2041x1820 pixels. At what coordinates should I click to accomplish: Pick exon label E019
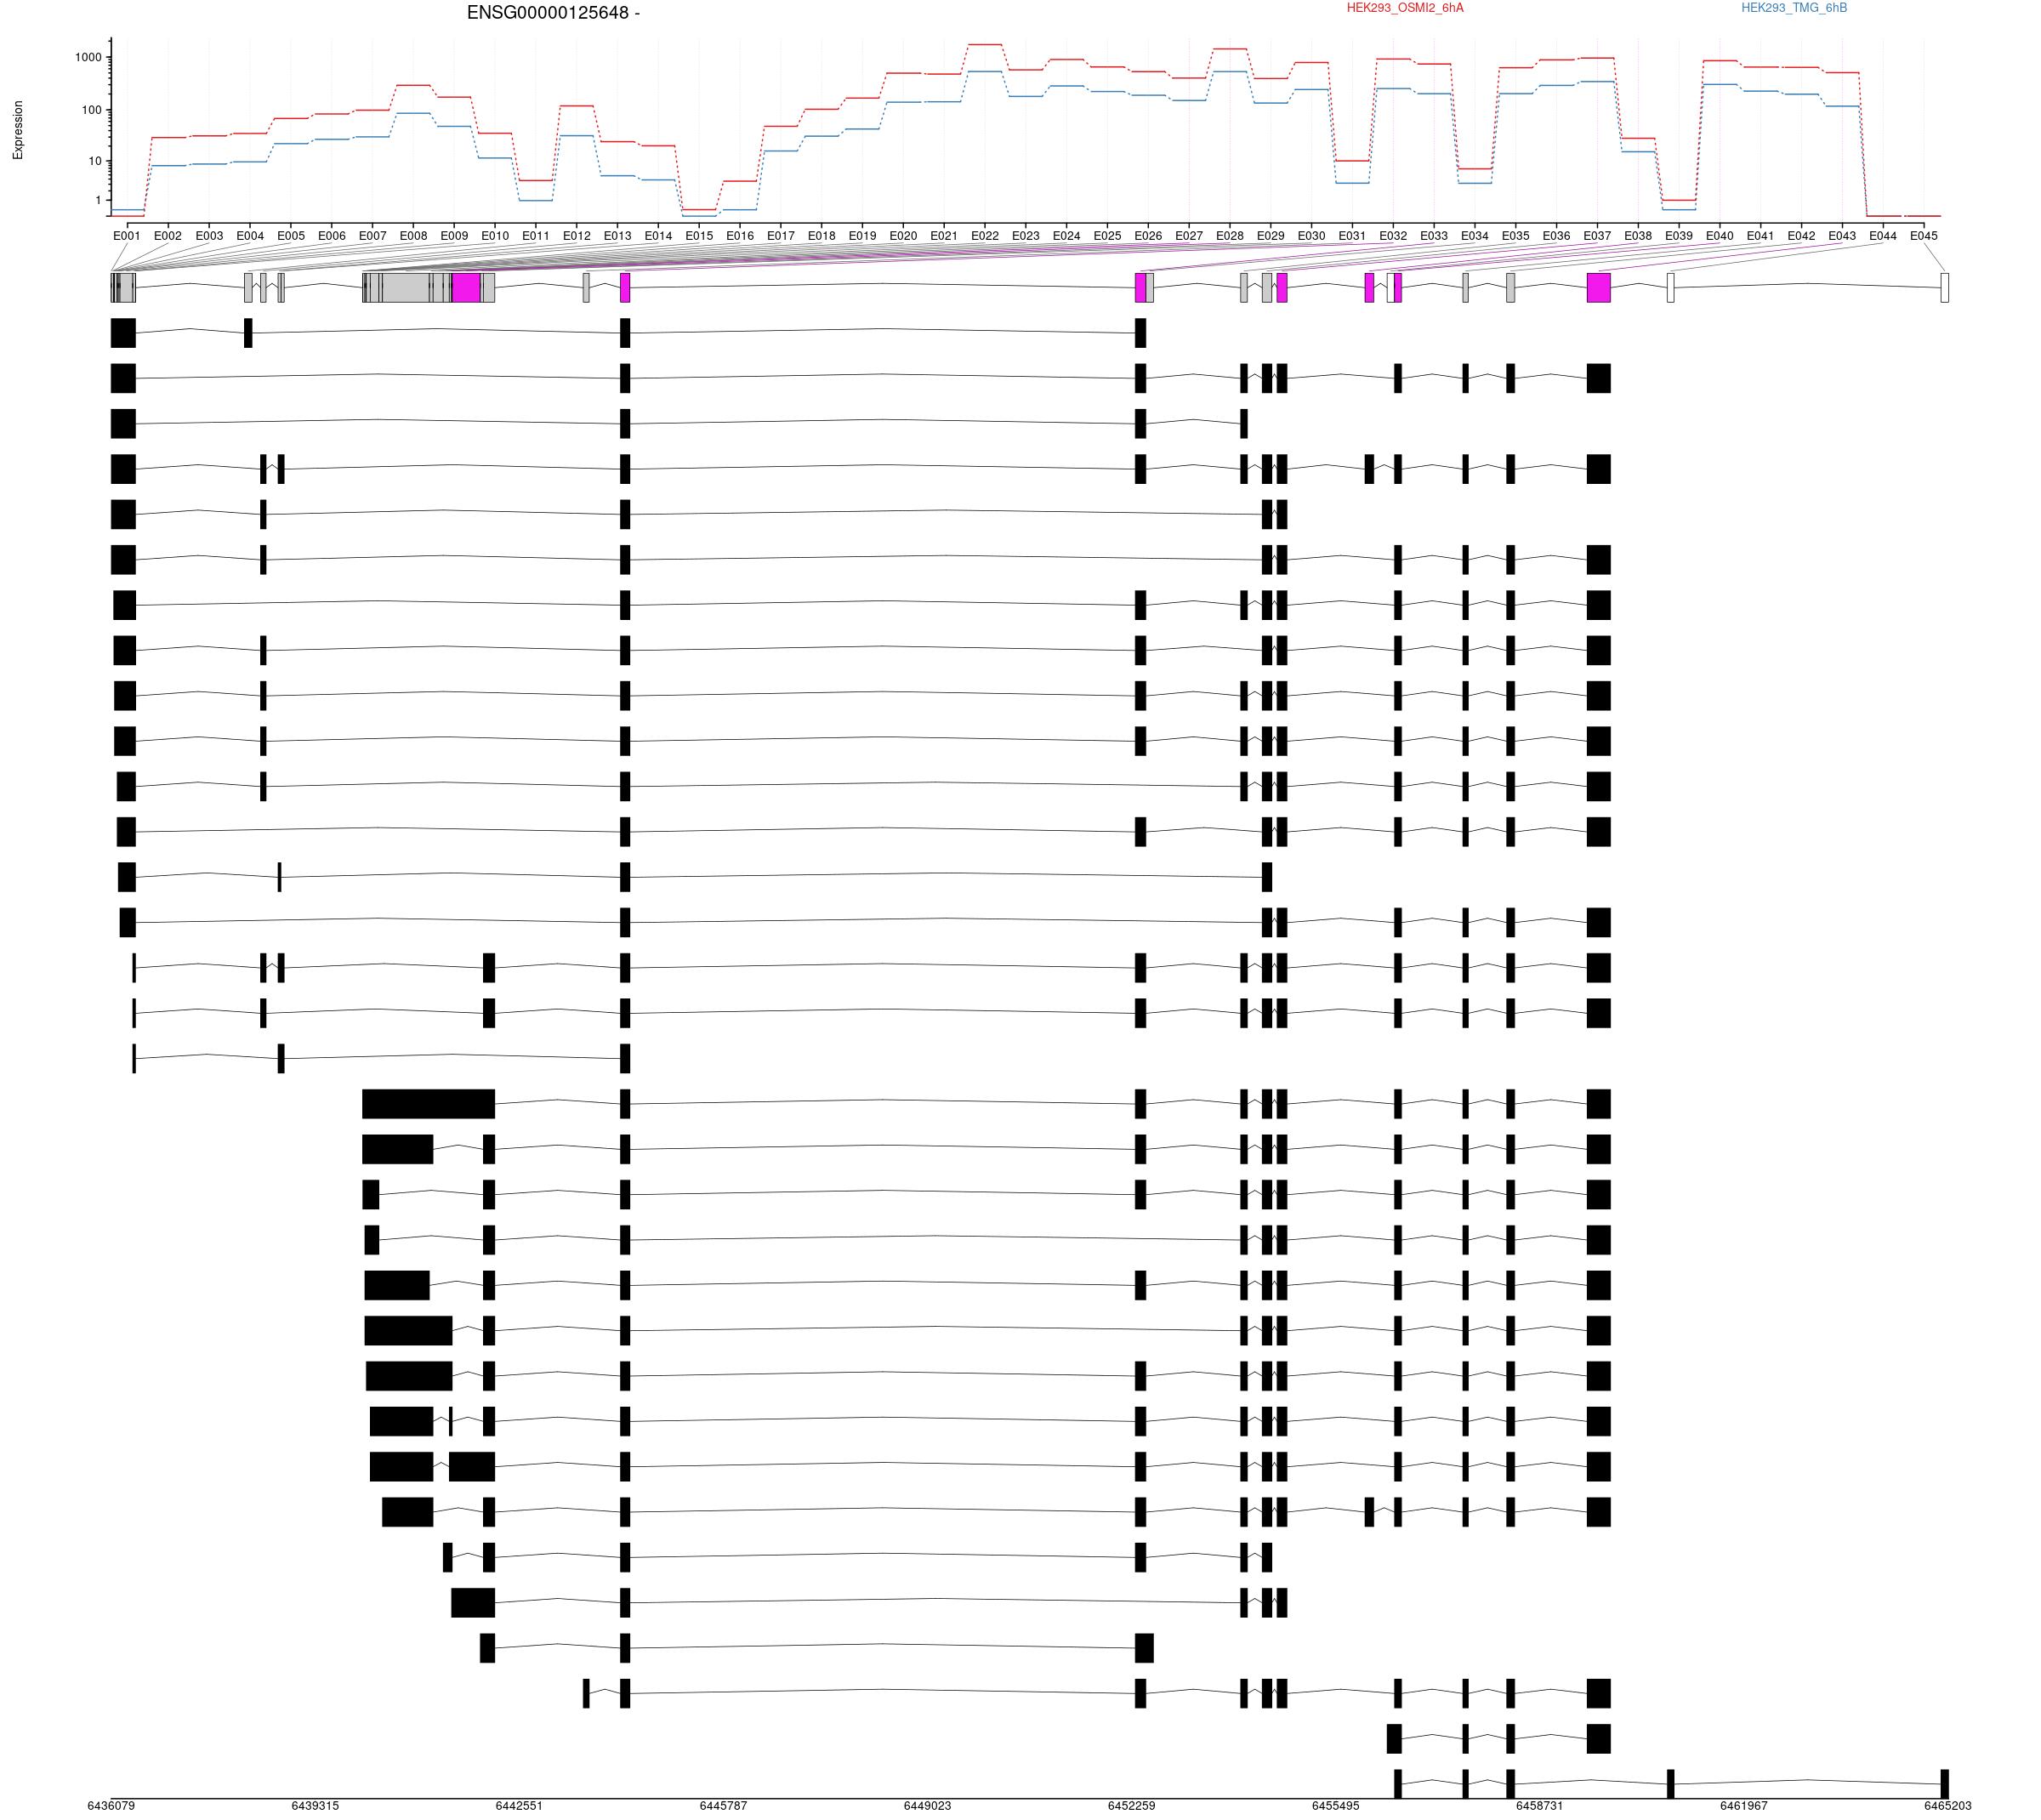pyautogui.click(x=862, y=236)
